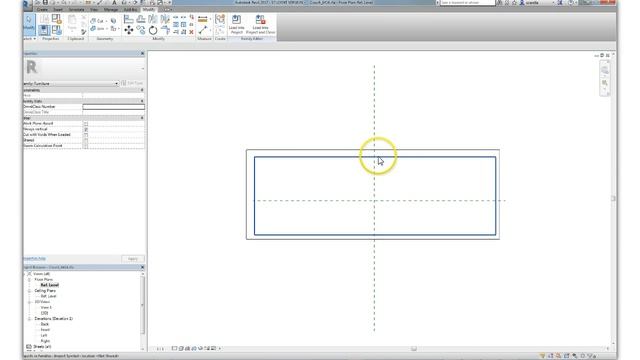Viewport: 640px width, 360px height.
Task: Click the text tool A in quick access
Action: coord(114,3)
